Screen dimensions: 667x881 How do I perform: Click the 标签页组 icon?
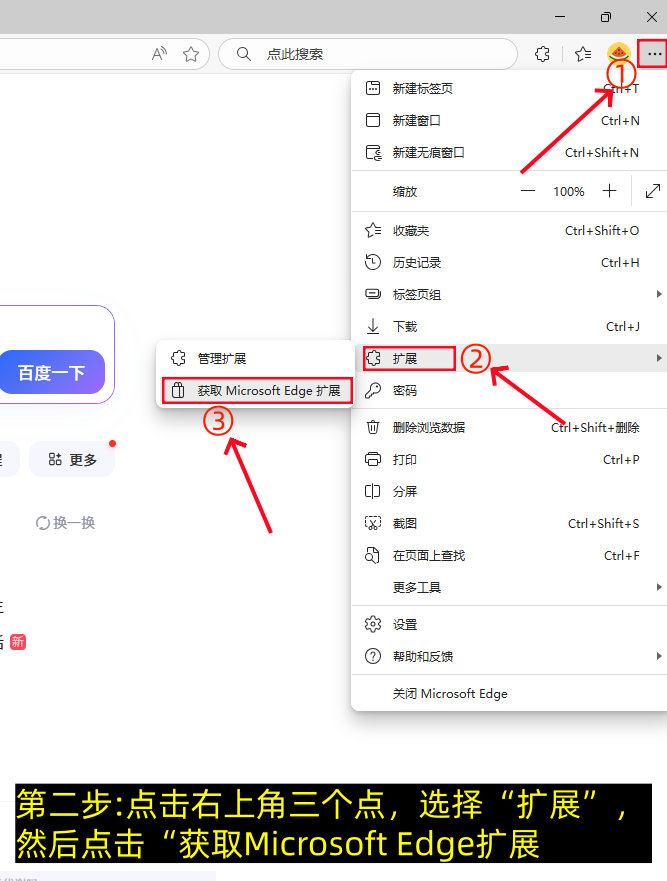click(x=373, y=294)
